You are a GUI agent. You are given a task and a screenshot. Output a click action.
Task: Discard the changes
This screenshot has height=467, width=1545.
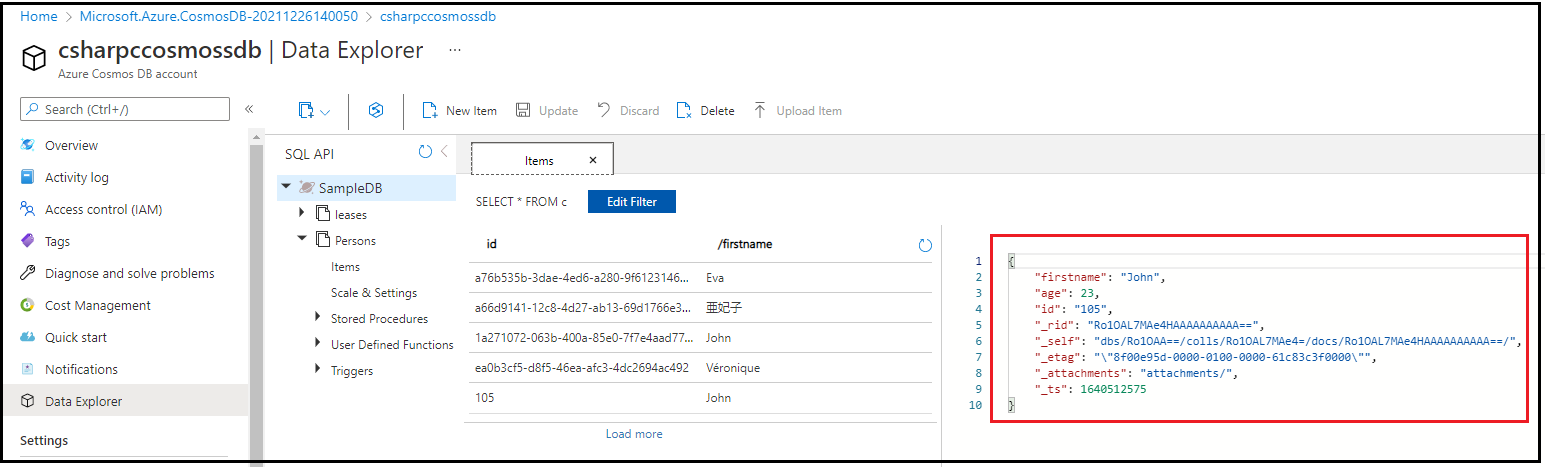click(628, 111)
